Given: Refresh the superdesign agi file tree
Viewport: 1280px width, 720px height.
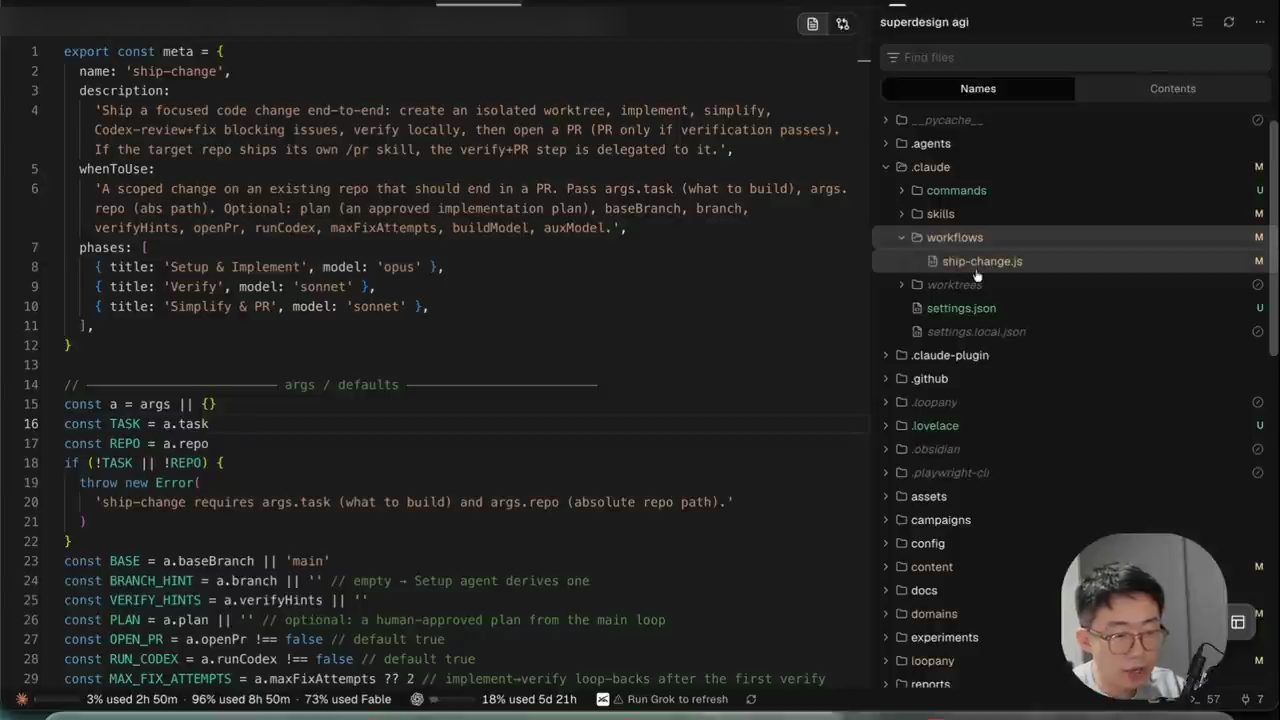Looking at the screenshot, I should coord(1229,22).
